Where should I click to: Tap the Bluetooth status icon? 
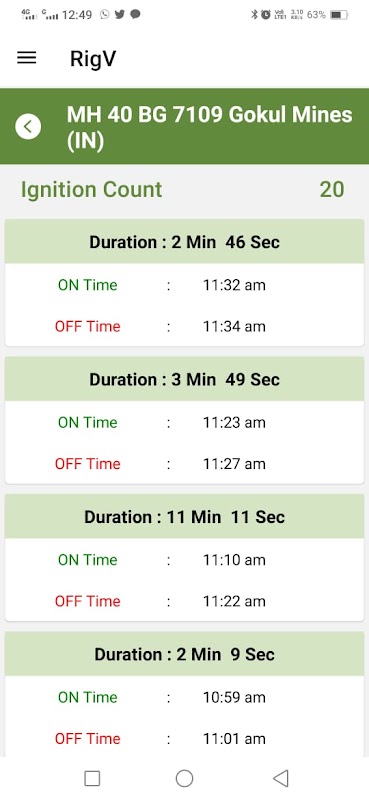tap(254, 15)
